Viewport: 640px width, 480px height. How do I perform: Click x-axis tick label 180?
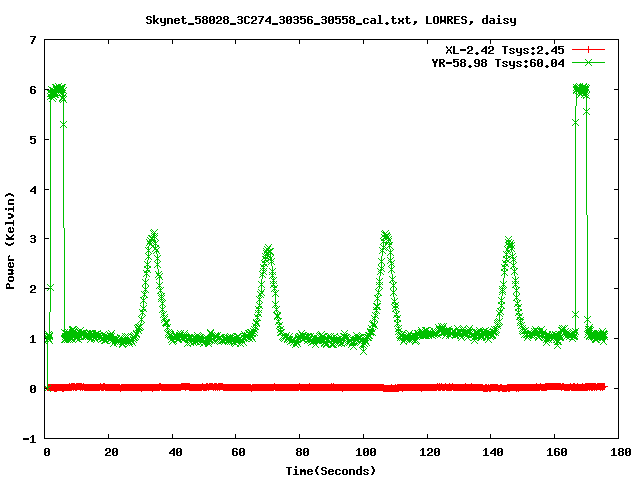point(620,452)
